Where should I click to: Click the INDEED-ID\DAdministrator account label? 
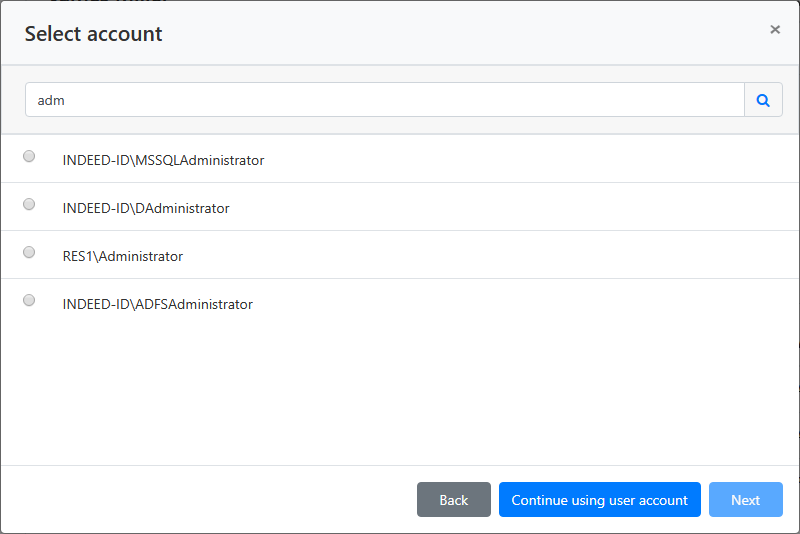pos(146,208)
